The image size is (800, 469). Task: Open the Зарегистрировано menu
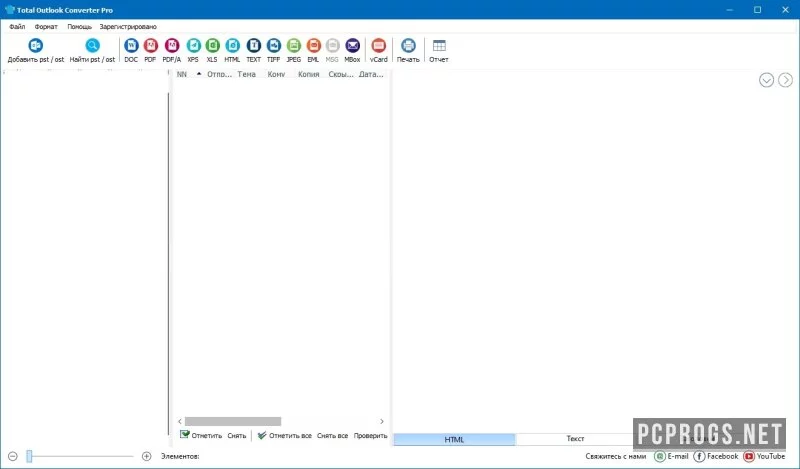128,27
